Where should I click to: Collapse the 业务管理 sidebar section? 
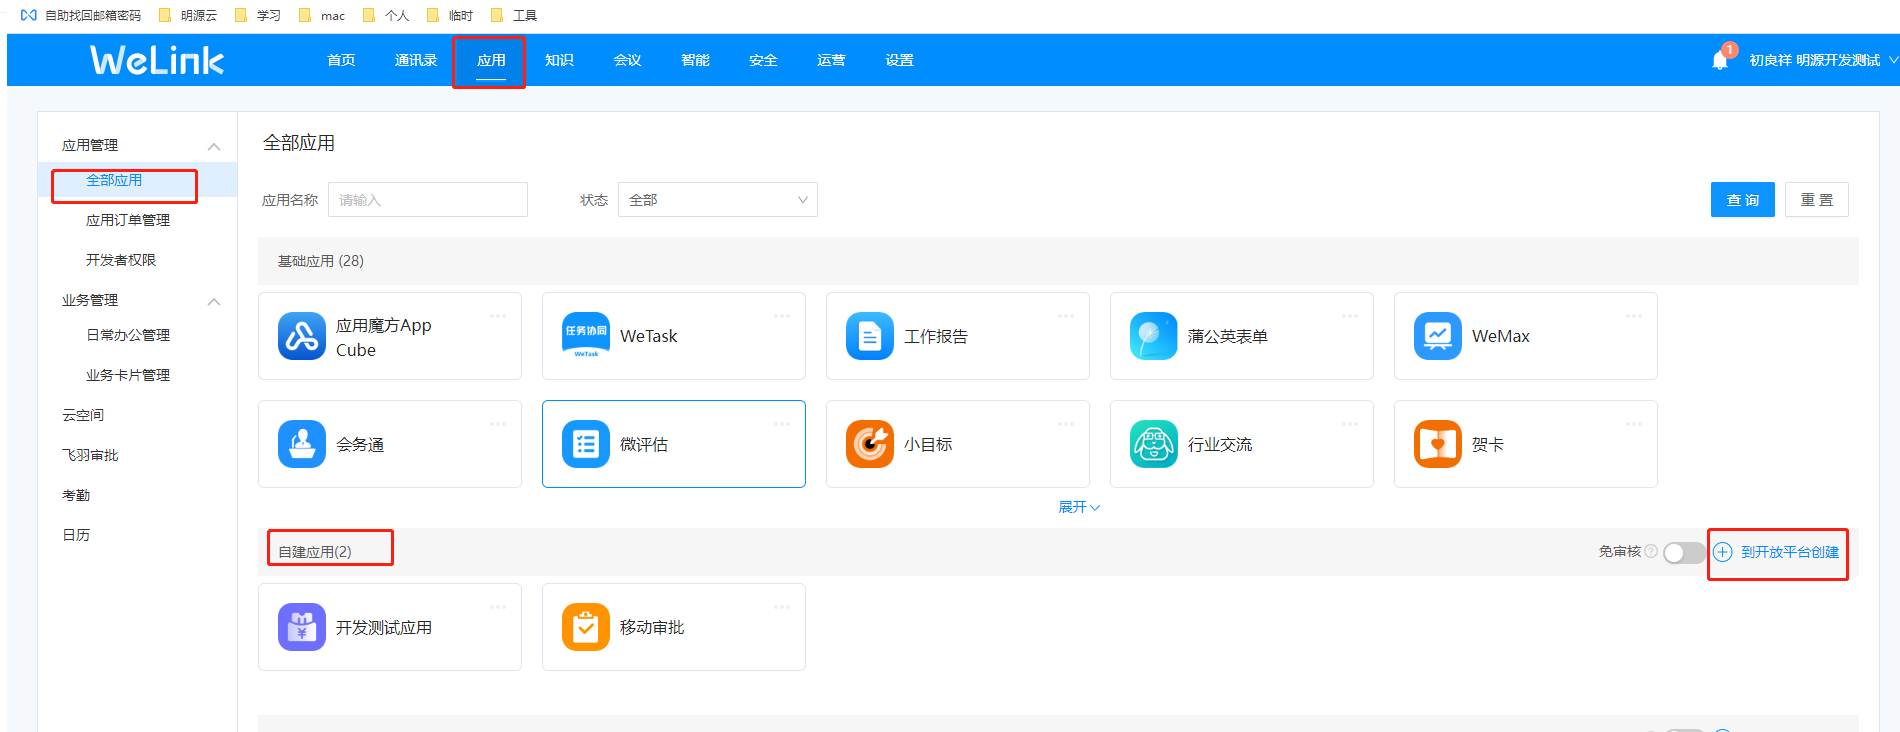214,301
